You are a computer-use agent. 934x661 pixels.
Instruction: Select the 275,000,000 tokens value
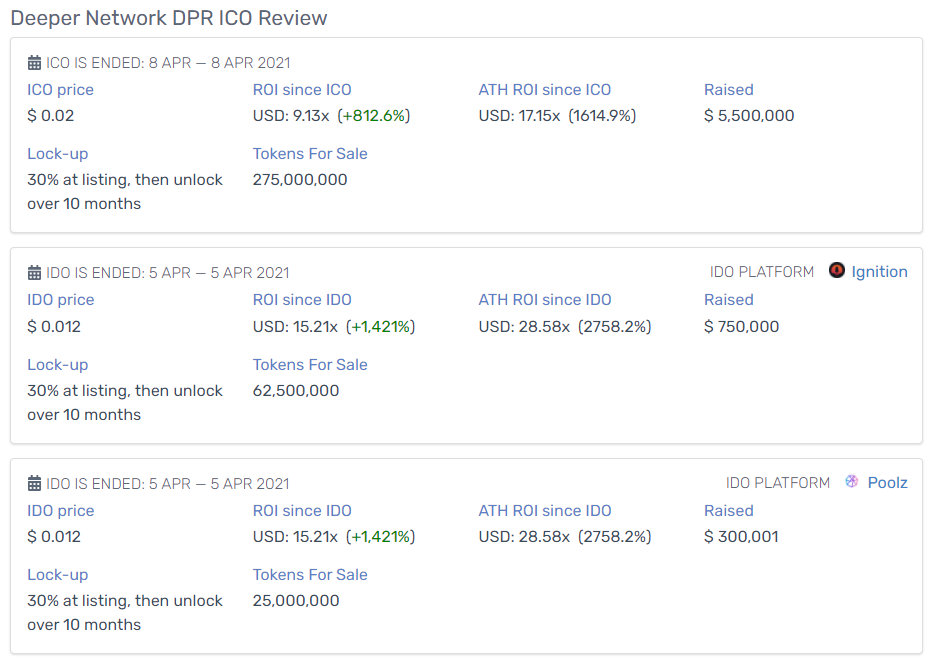(x=300, y=180)
